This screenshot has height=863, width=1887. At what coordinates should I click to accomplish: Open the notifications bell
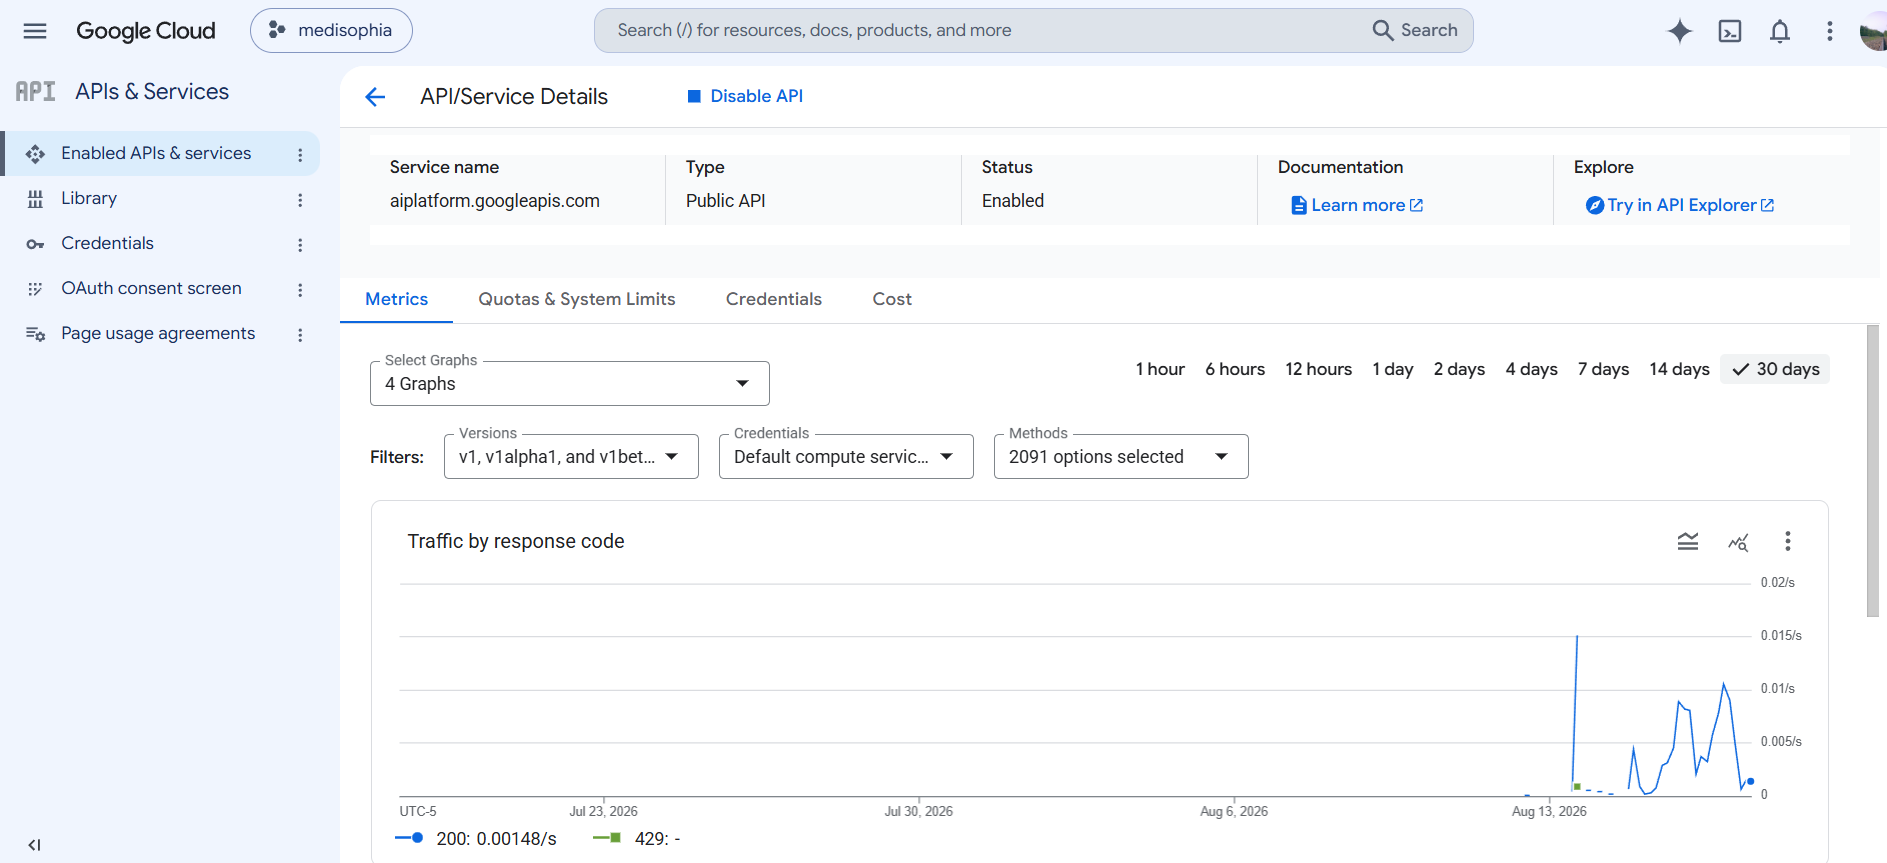click(1780, 31)
